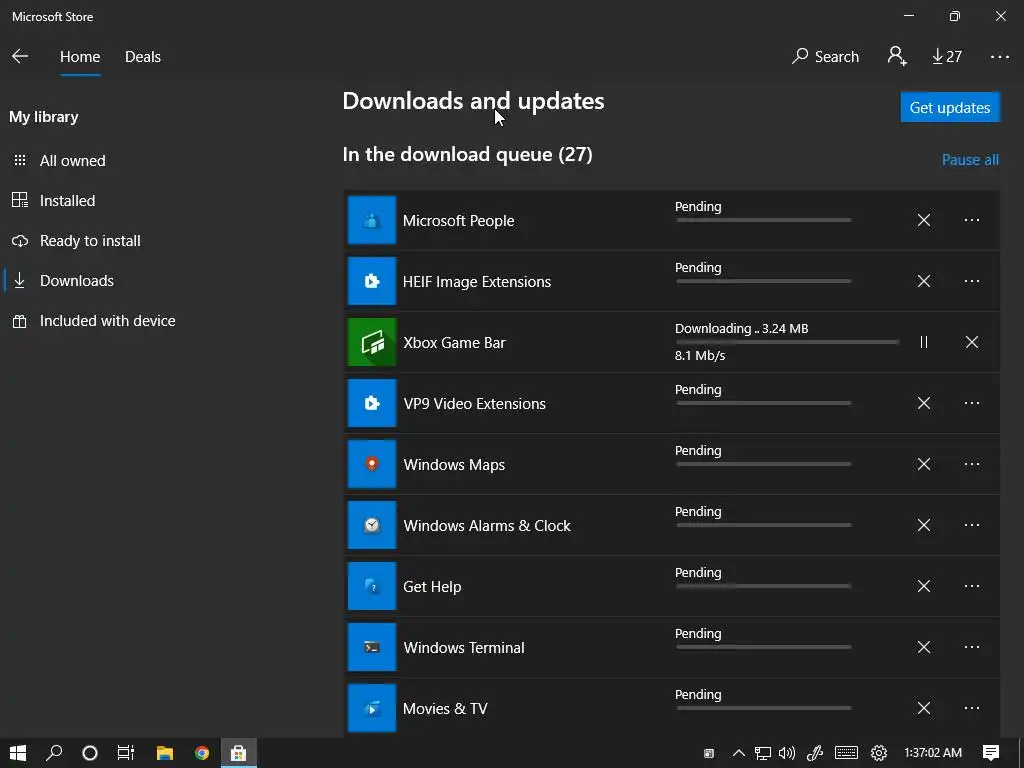Open Search in the Store header
1024x768 pixels.
click(x=825, y=57)
